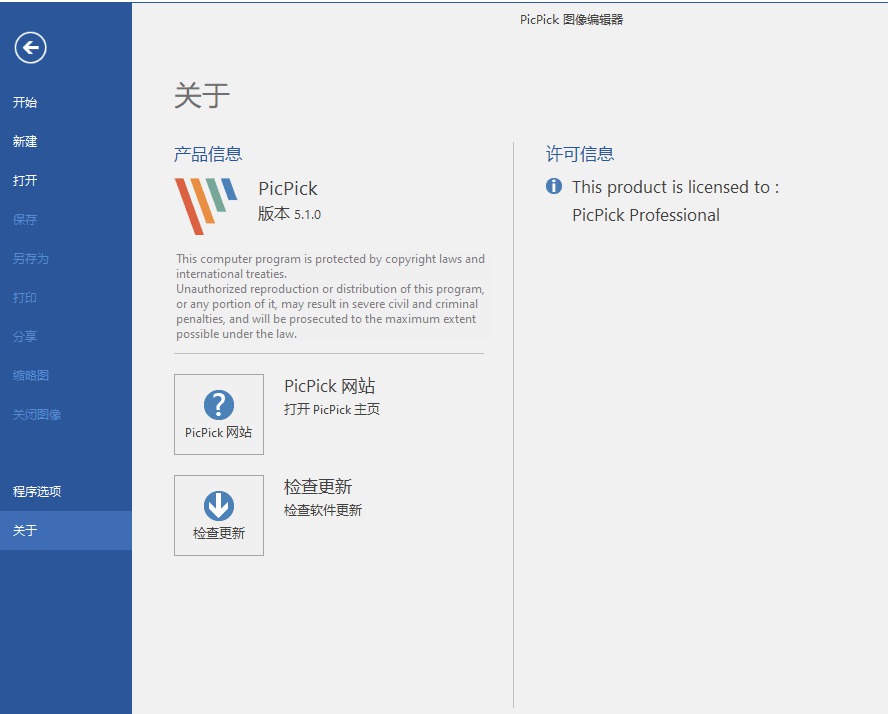Click the large 关于 page title

202,95
